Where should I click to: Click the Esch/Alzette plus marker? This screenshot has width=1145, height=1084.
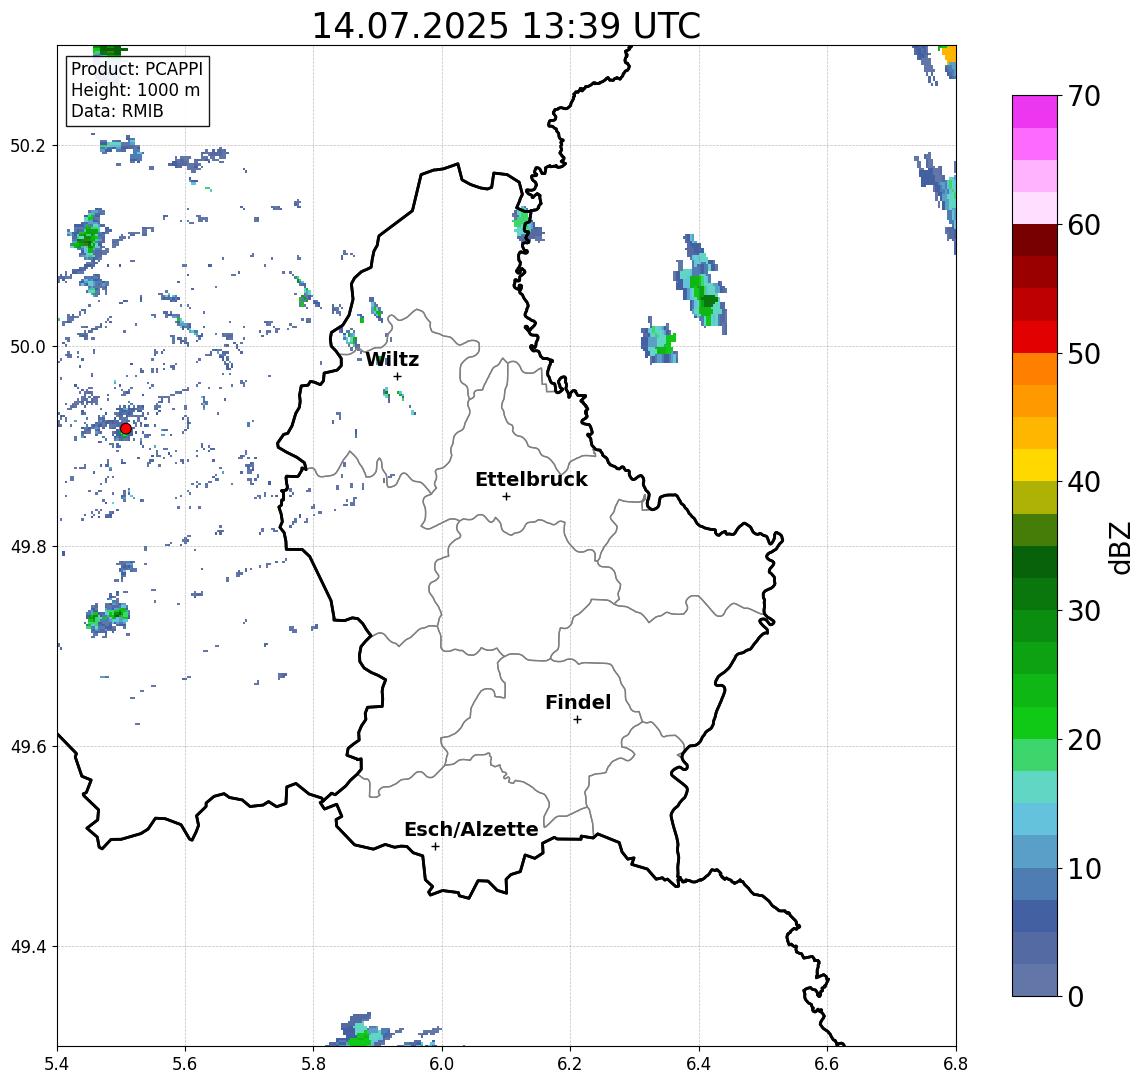point(435,847)
